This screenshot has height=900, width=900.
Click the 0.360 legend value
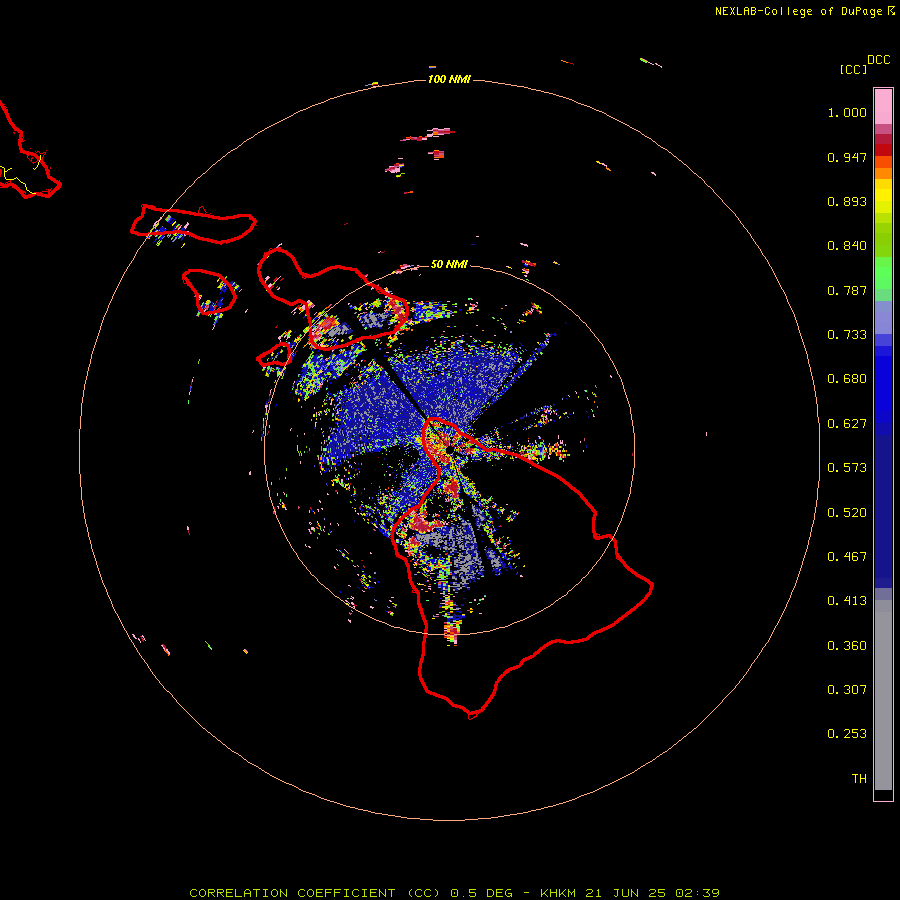[x=847, y=646]
